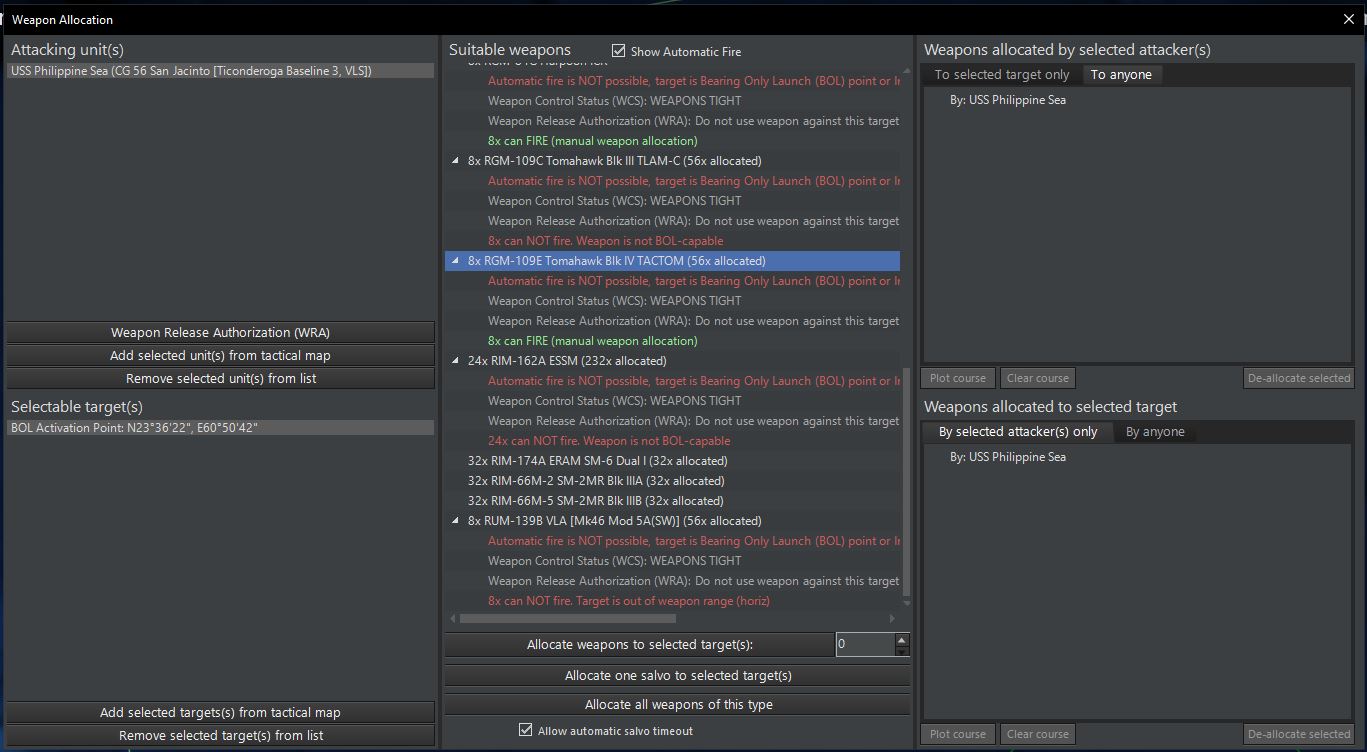Image resolution: width=1367 pixels, height=752 pixels.
Task: Click '8x can FIRE' under Tomahawk Blk IV TACTOM
Action: click(x=592, y=341)
